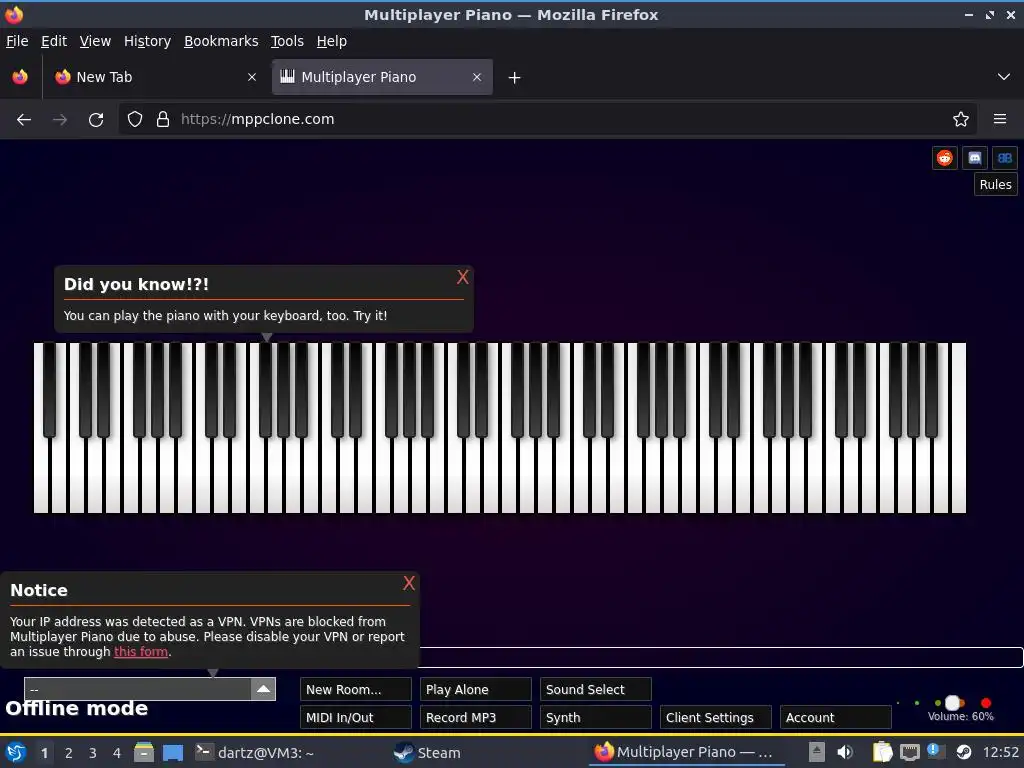Click the Firefox View pinned icon

20,77
